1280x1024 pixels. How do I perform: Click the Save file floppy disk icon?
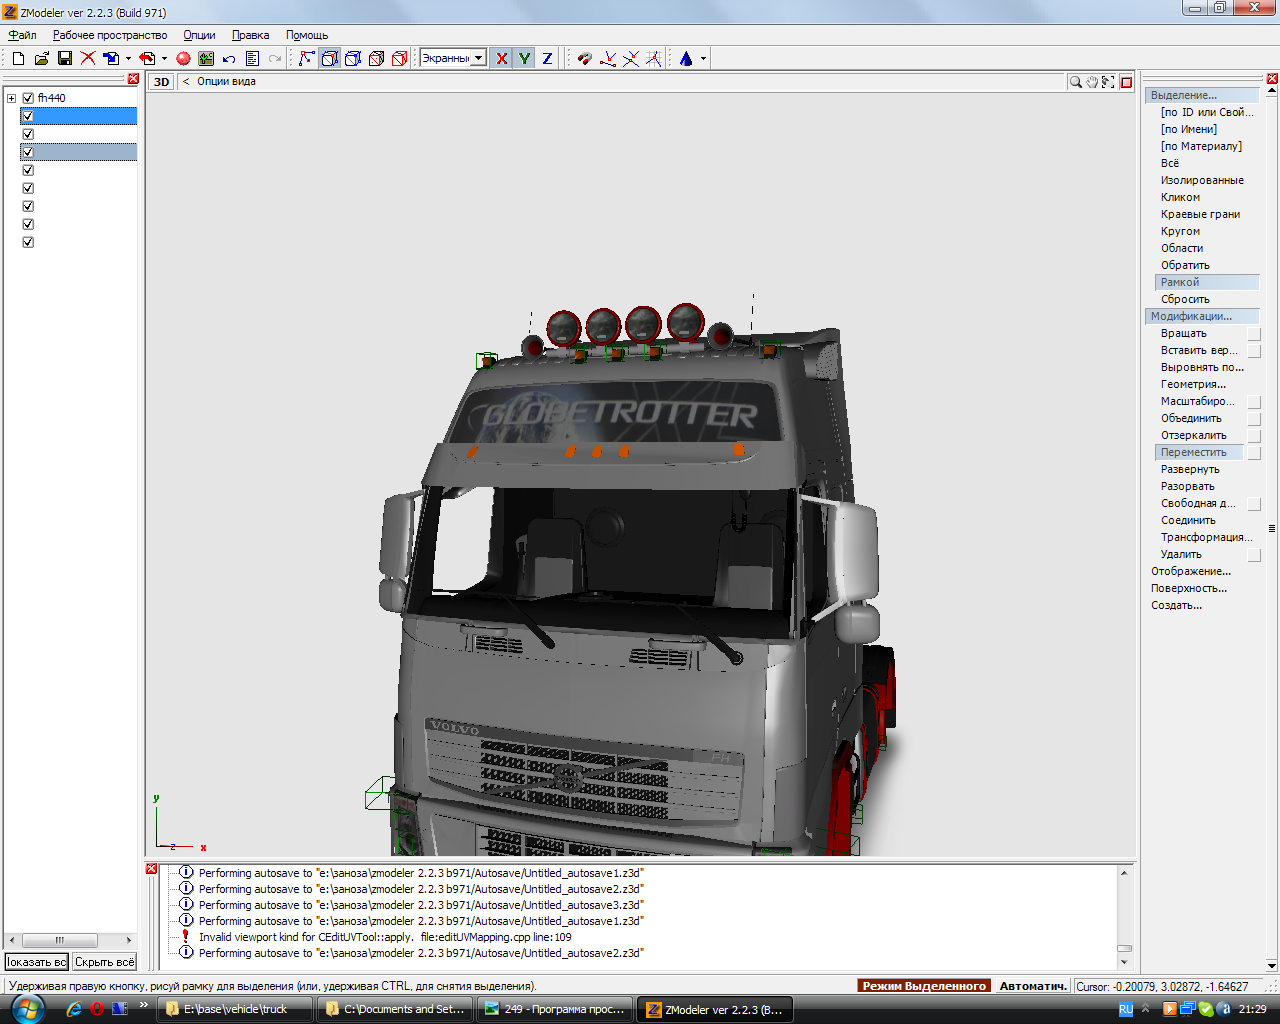pyautogui.click(x=65, y=59)
